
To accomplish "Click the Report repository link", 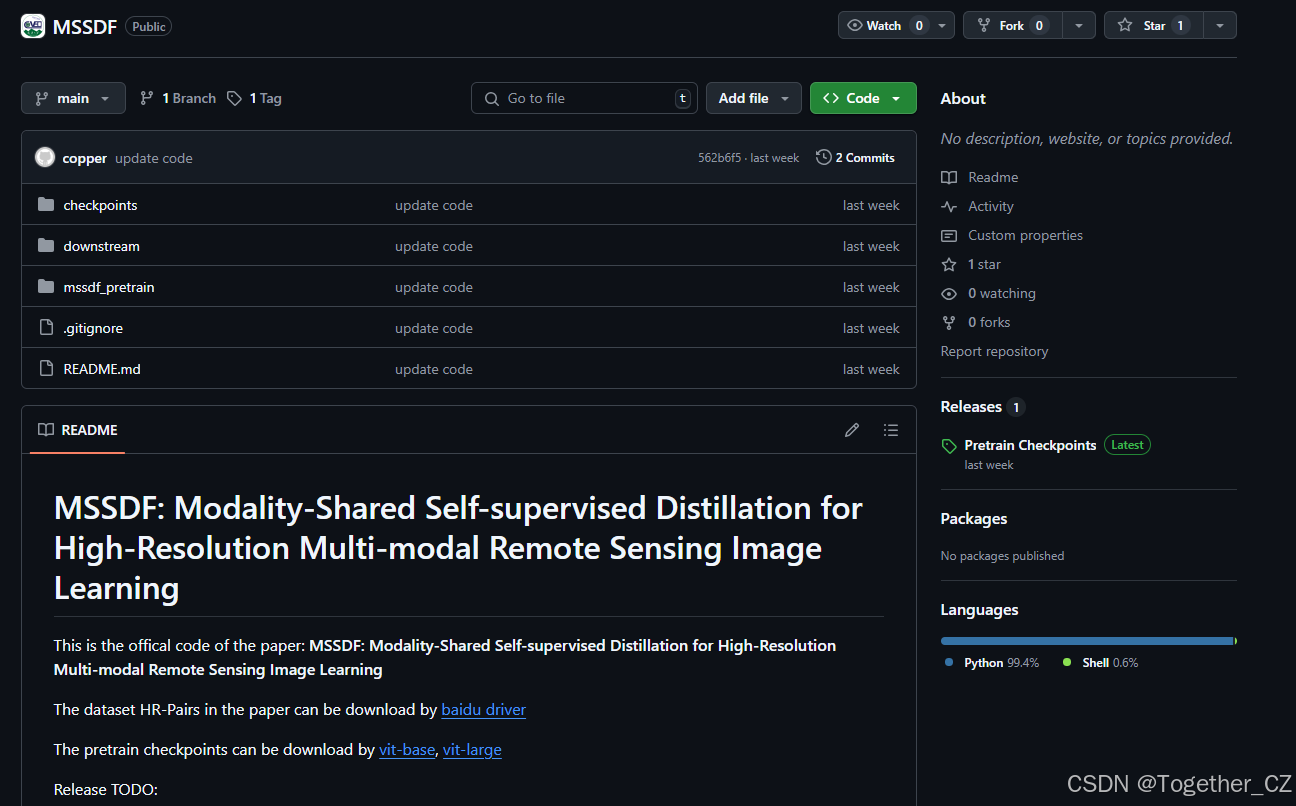I will pyautogui.click(x=995, y=351).
